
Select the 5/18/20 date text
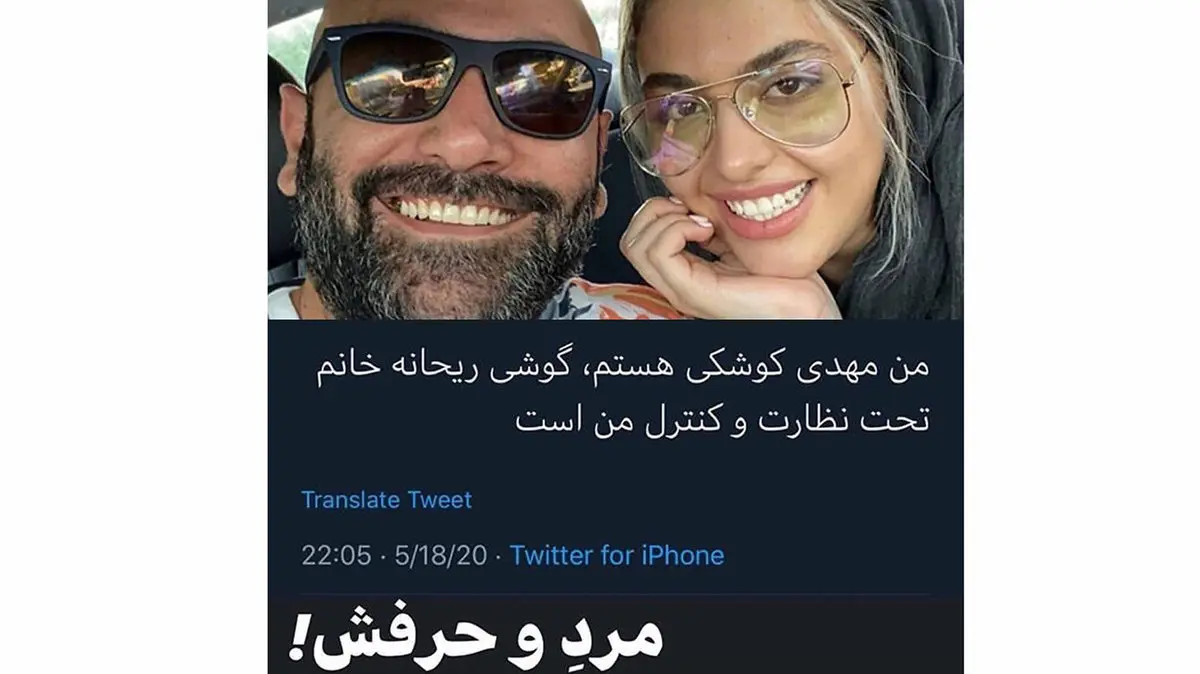click(441, 556)
